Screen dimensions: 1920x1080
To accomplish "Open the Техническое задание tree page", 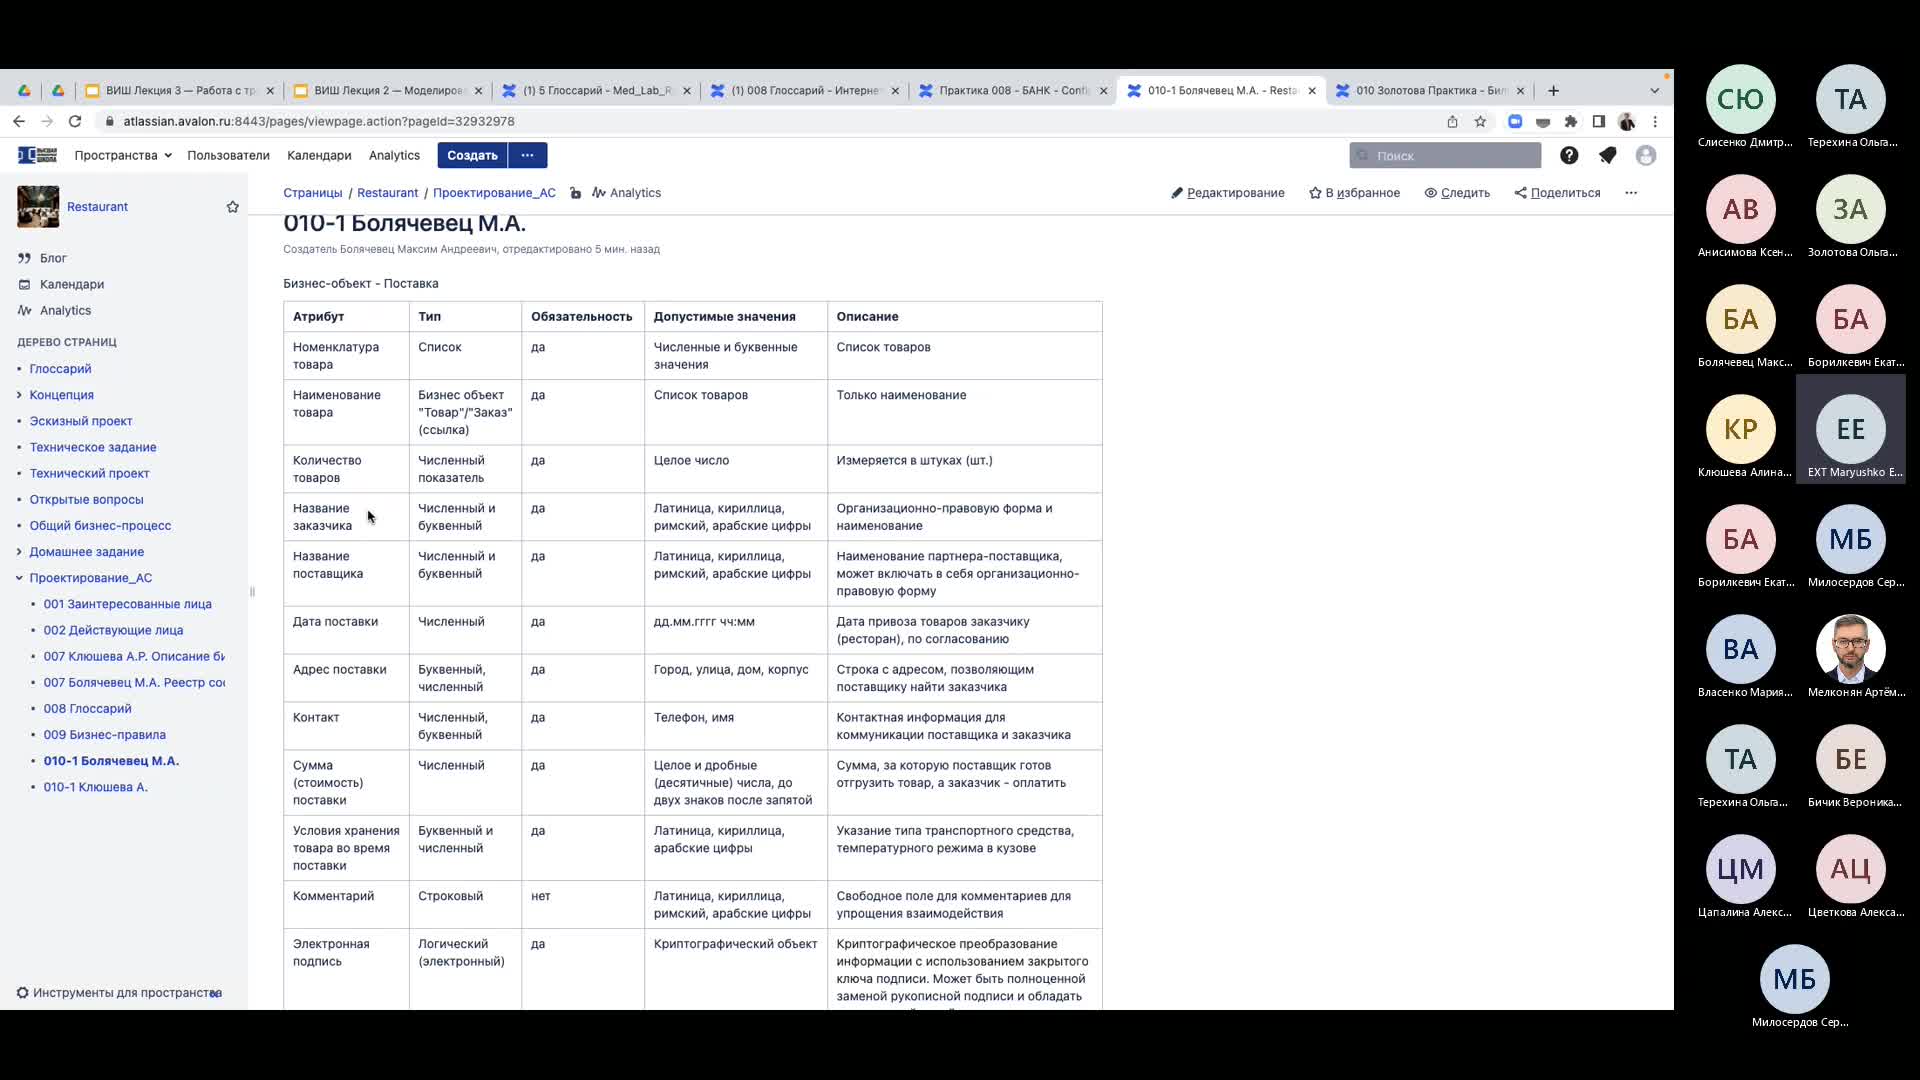I will click(93, 447).
